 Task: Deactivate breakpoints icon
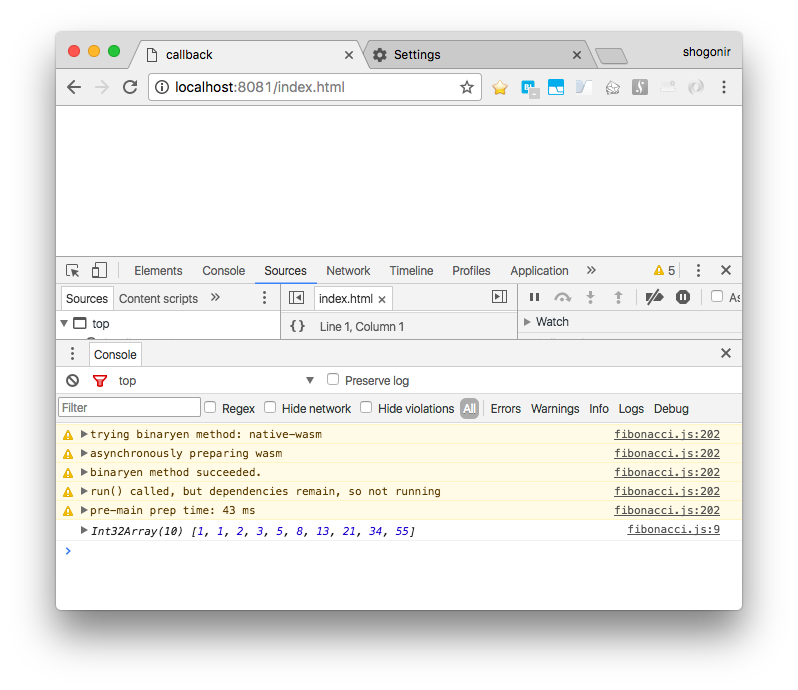click(x=654, y=297)
